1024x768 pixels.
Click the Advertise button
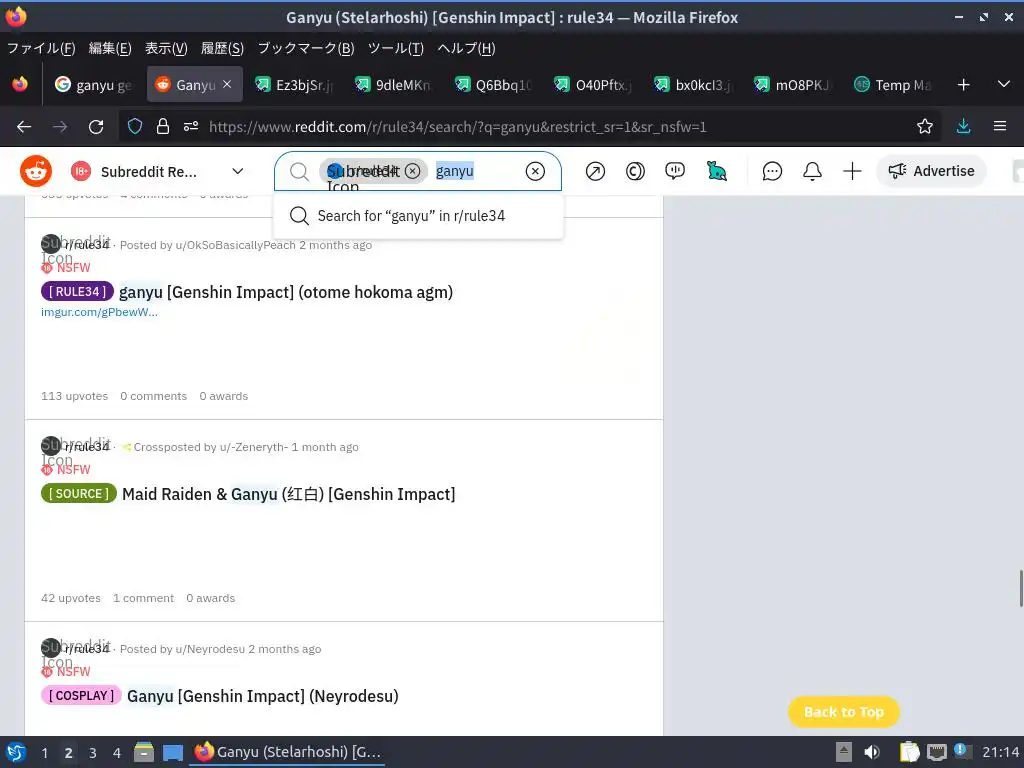click(x=931, y=171)
